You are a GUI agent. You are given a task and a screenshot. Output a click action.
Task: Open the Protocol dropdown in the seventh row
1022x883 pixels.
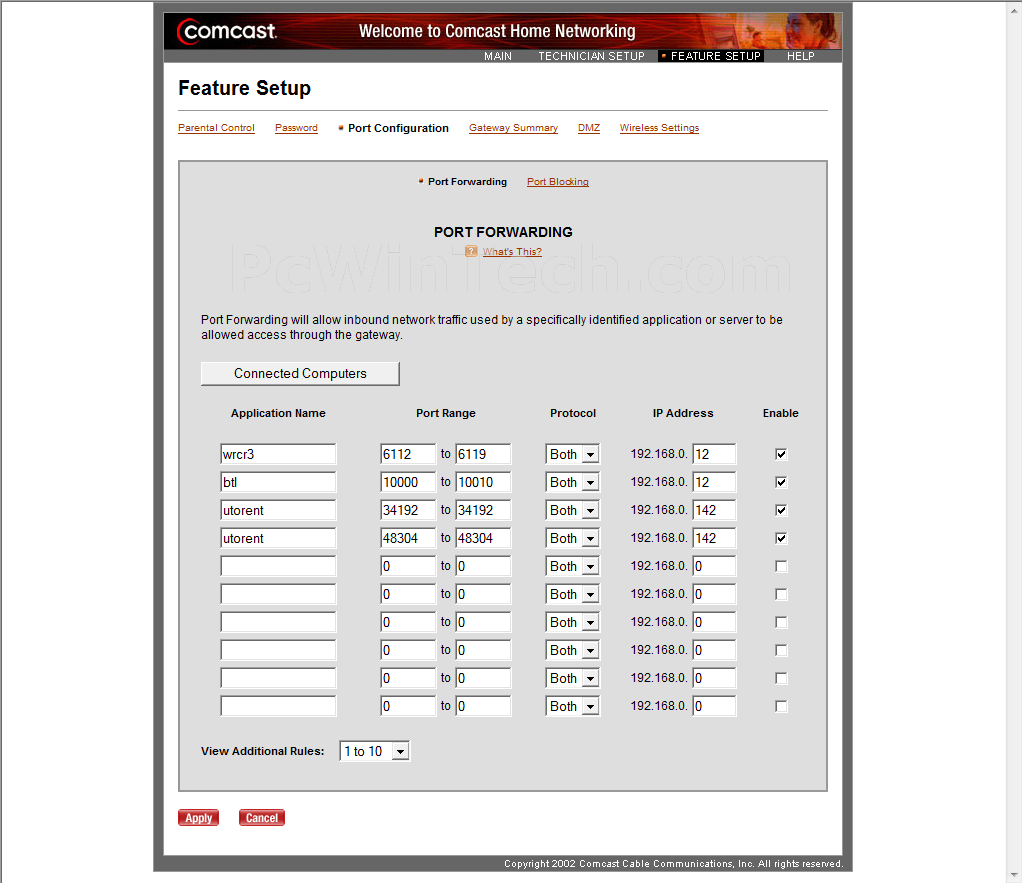coord(572,622)
